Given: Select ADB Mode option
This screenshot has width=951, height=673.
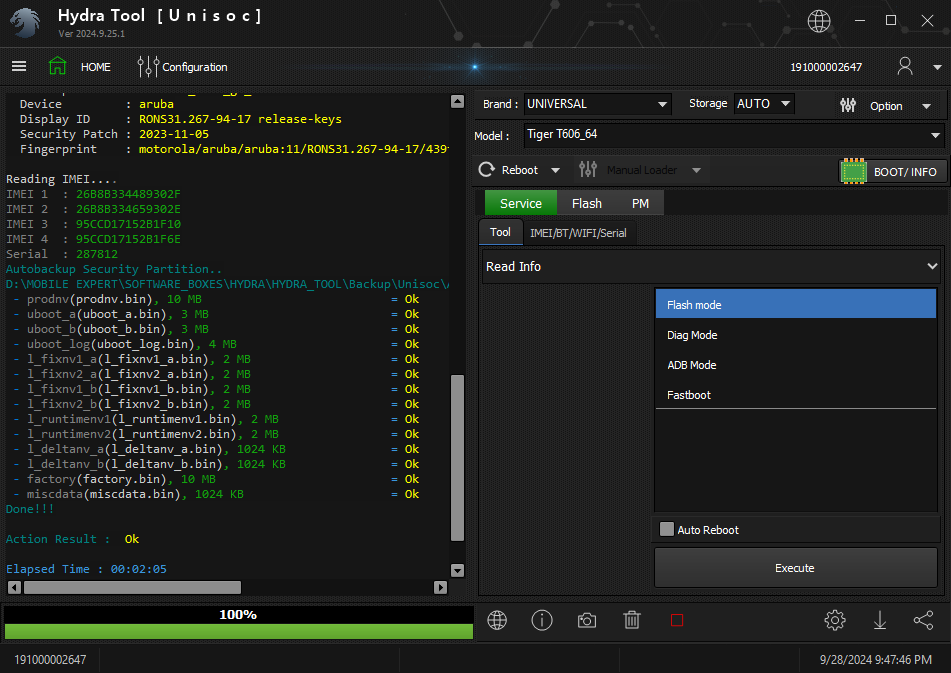Looking at the screenshot, I should coord(796,364).
